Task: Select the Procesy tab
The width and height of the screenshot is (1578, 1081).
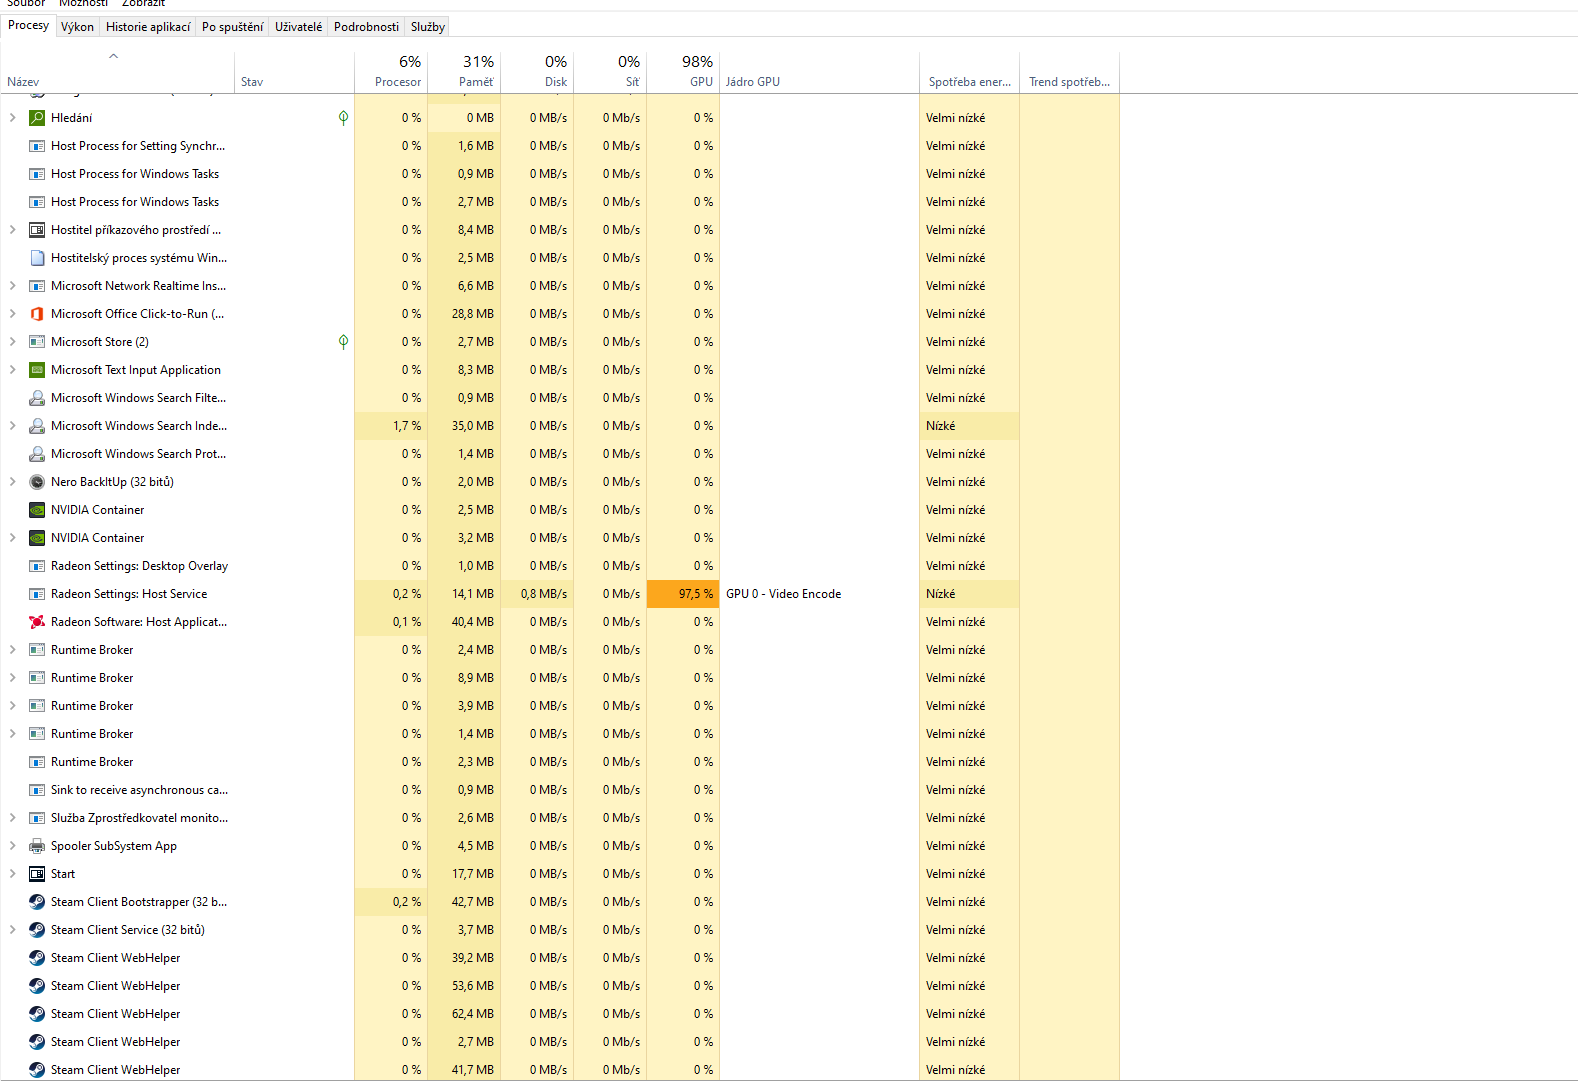Action: pyautogui.click(x=28, y=26)
